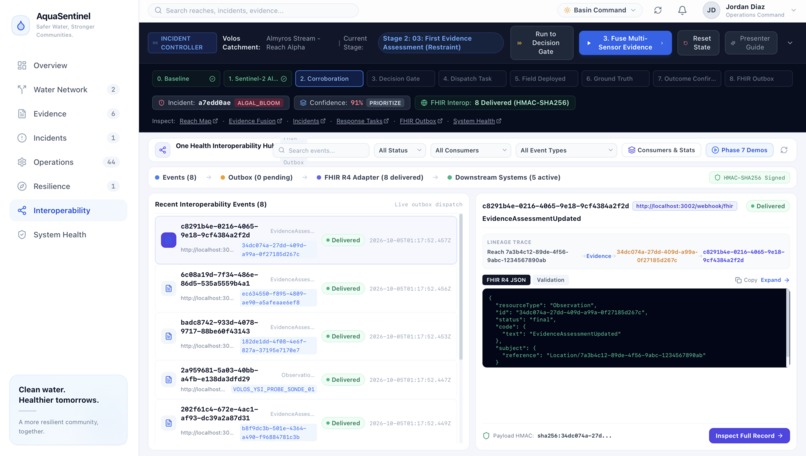Click the AquaSentinel water drop logo
Image resolution: width=806 pixels, height=456 pixels.
[21, 25]
